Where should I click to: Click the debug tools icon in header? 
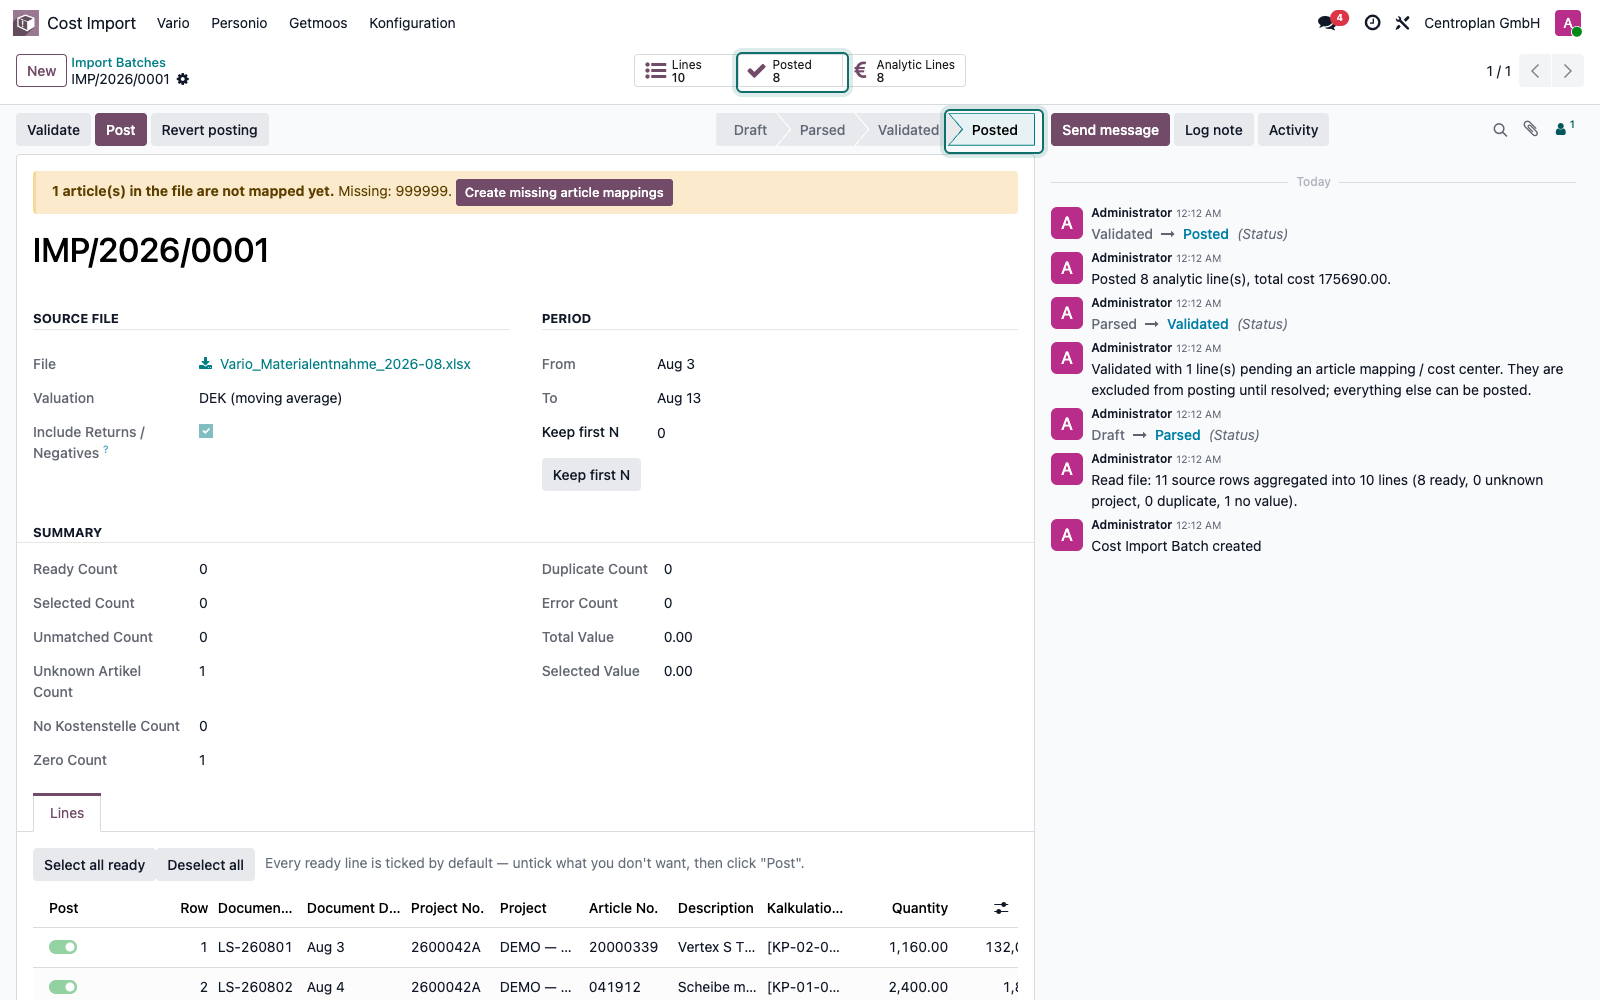(1402, 23)
